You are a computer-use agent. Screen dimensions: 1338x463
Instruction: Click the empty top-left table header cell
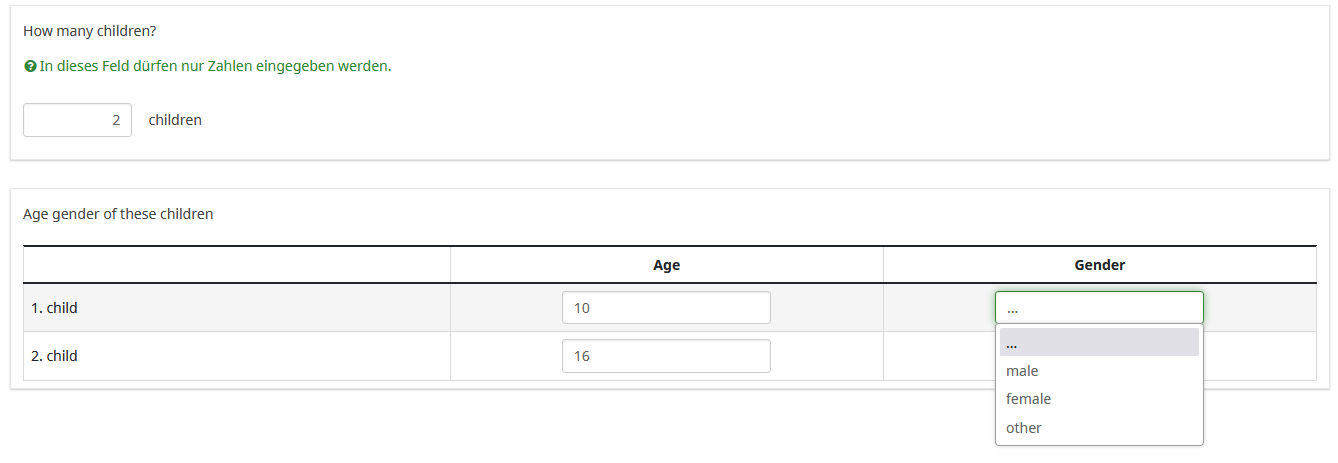(236, 265)
